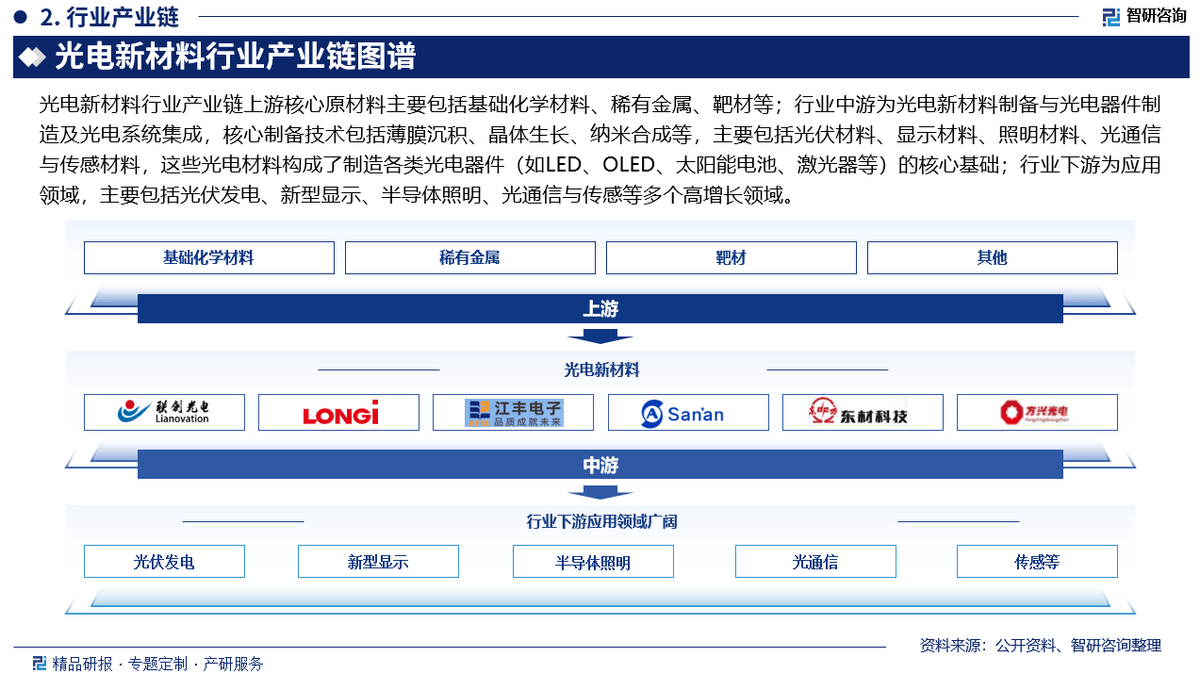Viewport: 1200px width, 673px height.
Task: Select the LONGi company logo
Action: tap(339, 412)
